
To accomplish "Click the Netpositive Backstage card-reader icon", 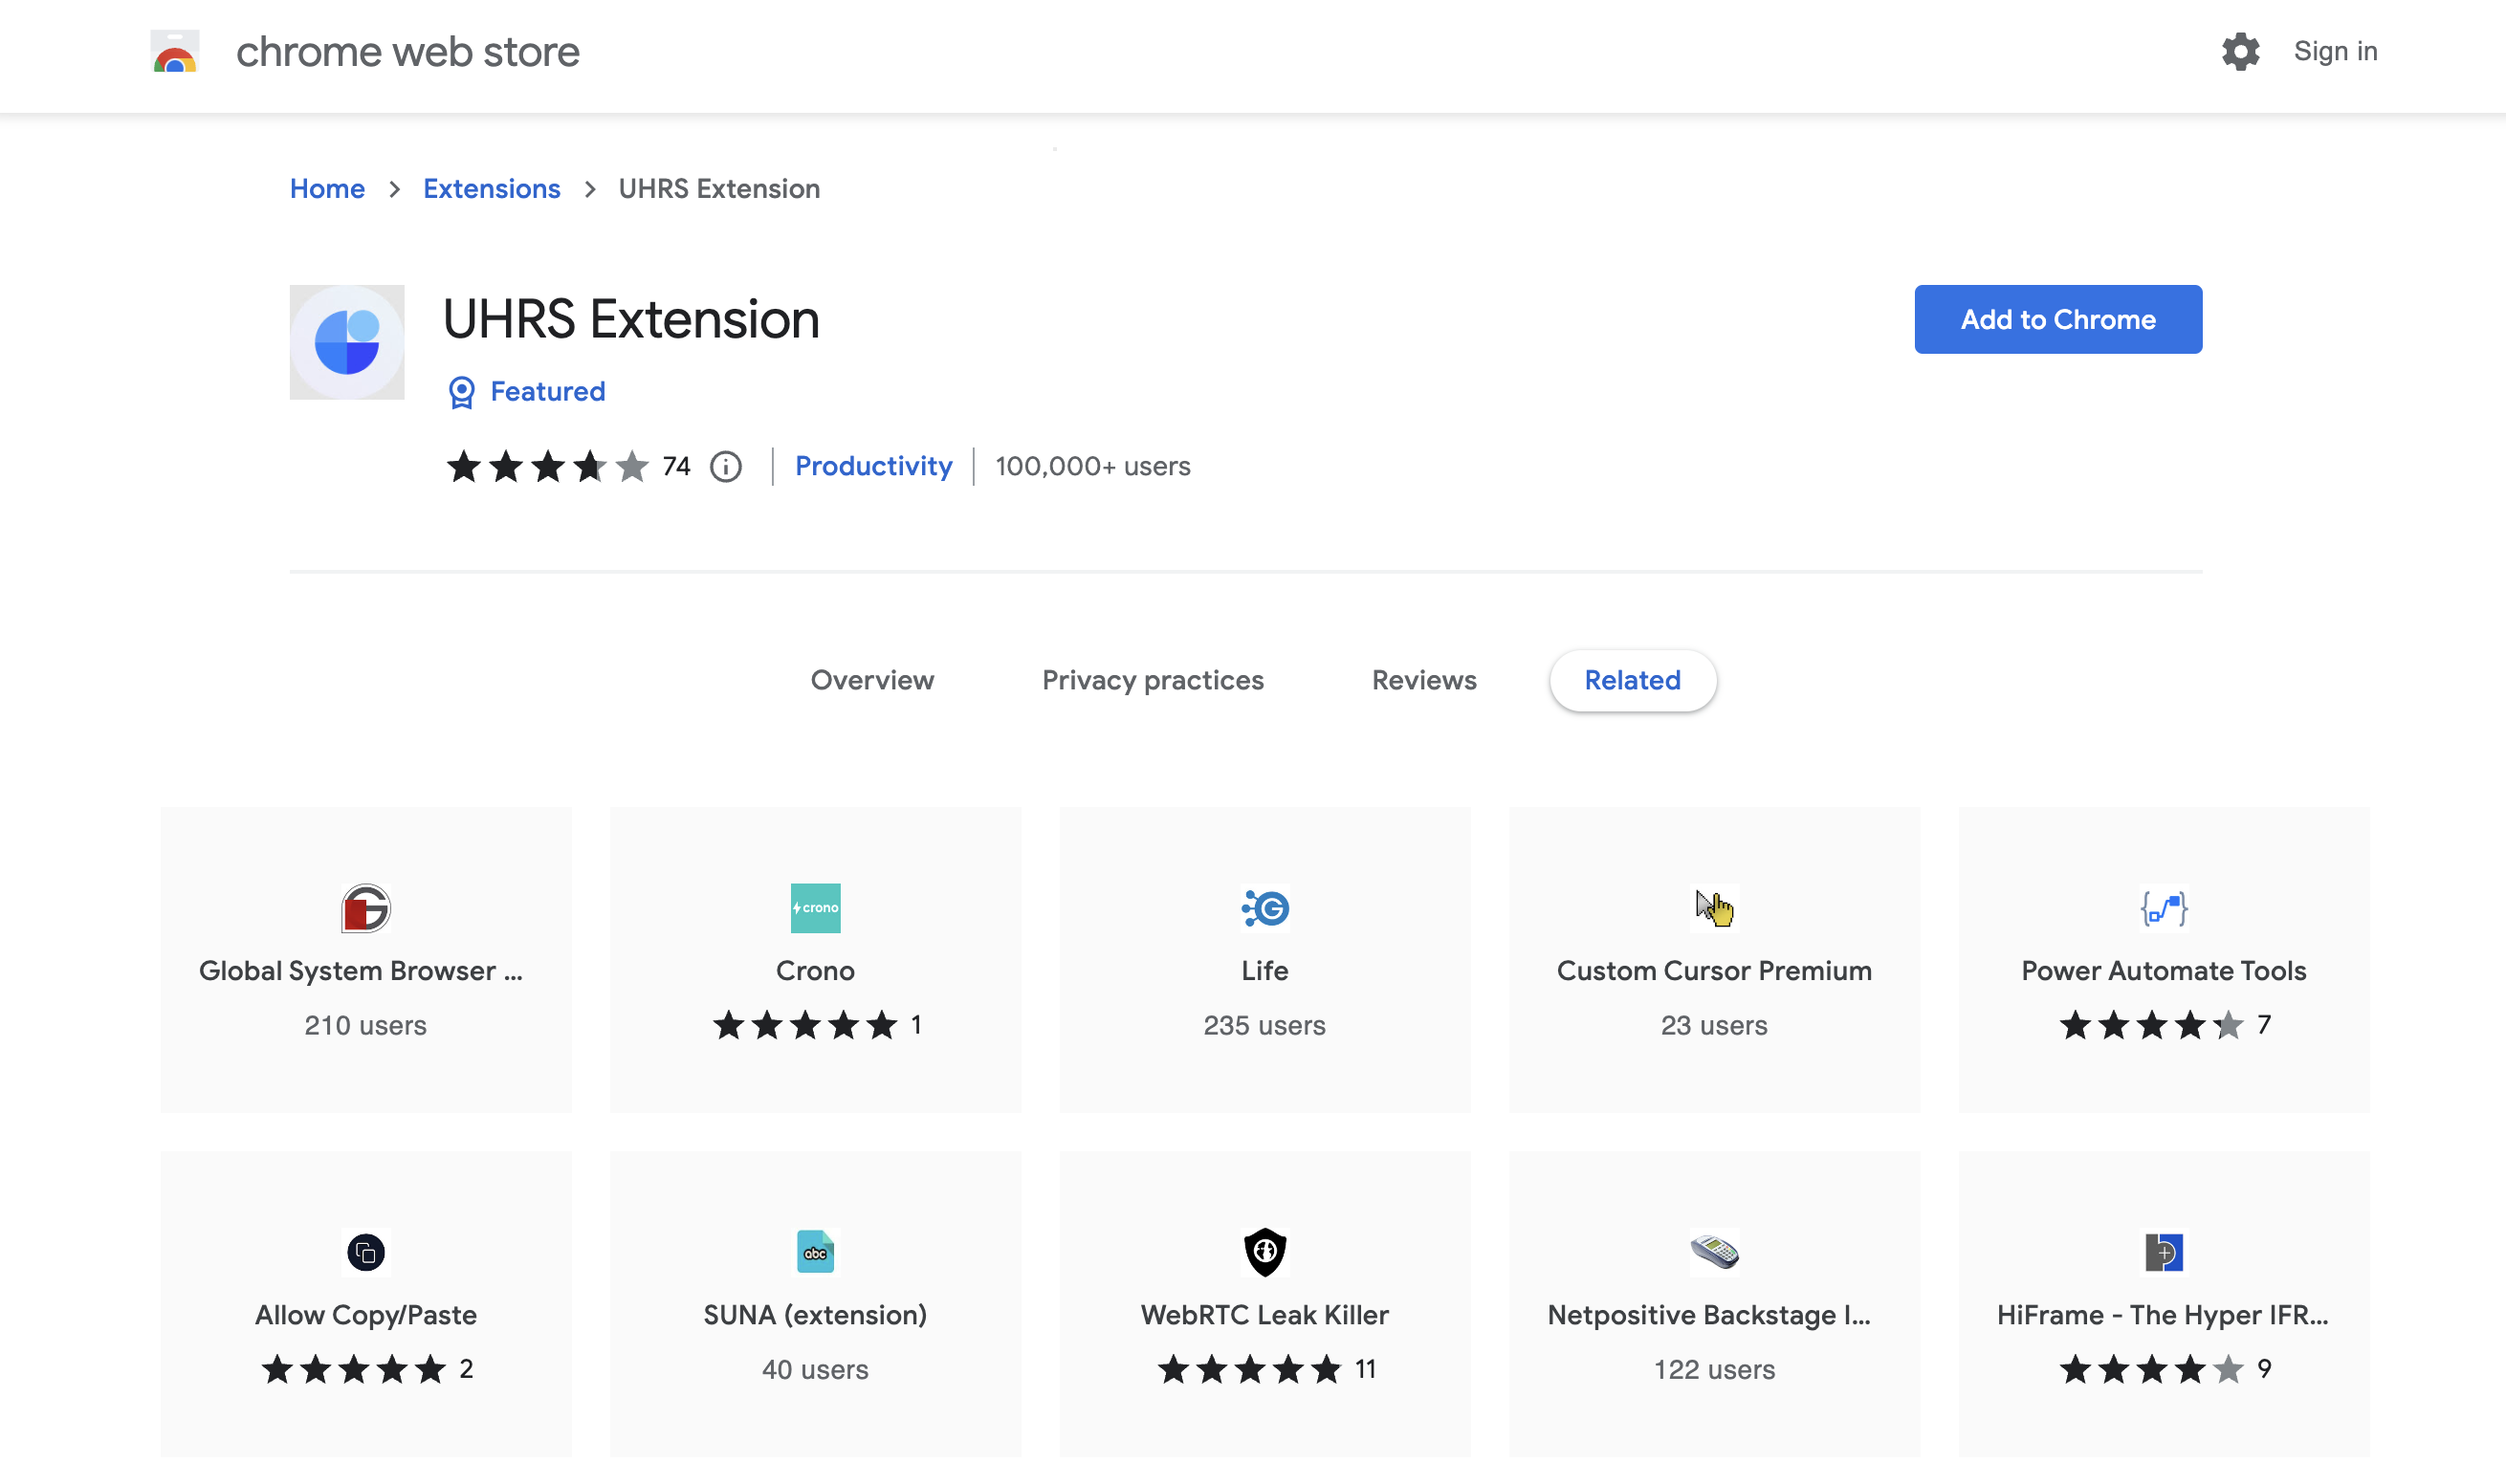I will 1714,1252.
